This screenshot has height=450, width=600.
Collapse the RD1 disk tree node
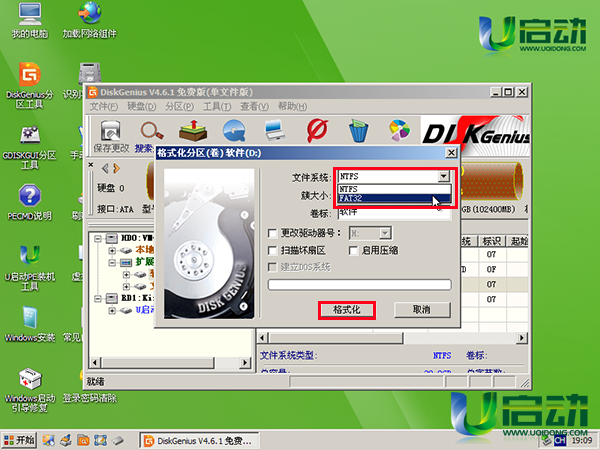[x=98, y=298]
